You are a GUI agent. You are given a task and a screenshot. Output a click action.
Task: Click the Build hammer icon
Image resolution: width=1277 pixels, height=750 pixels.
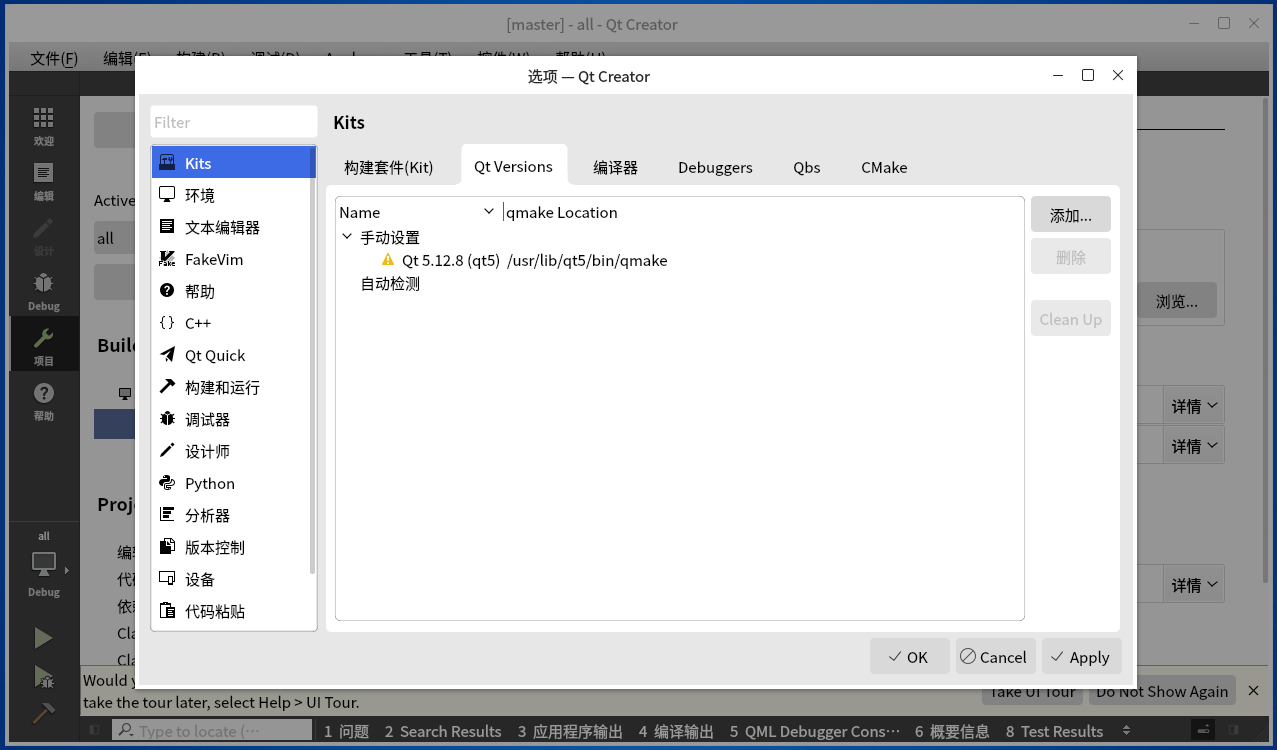43,713
